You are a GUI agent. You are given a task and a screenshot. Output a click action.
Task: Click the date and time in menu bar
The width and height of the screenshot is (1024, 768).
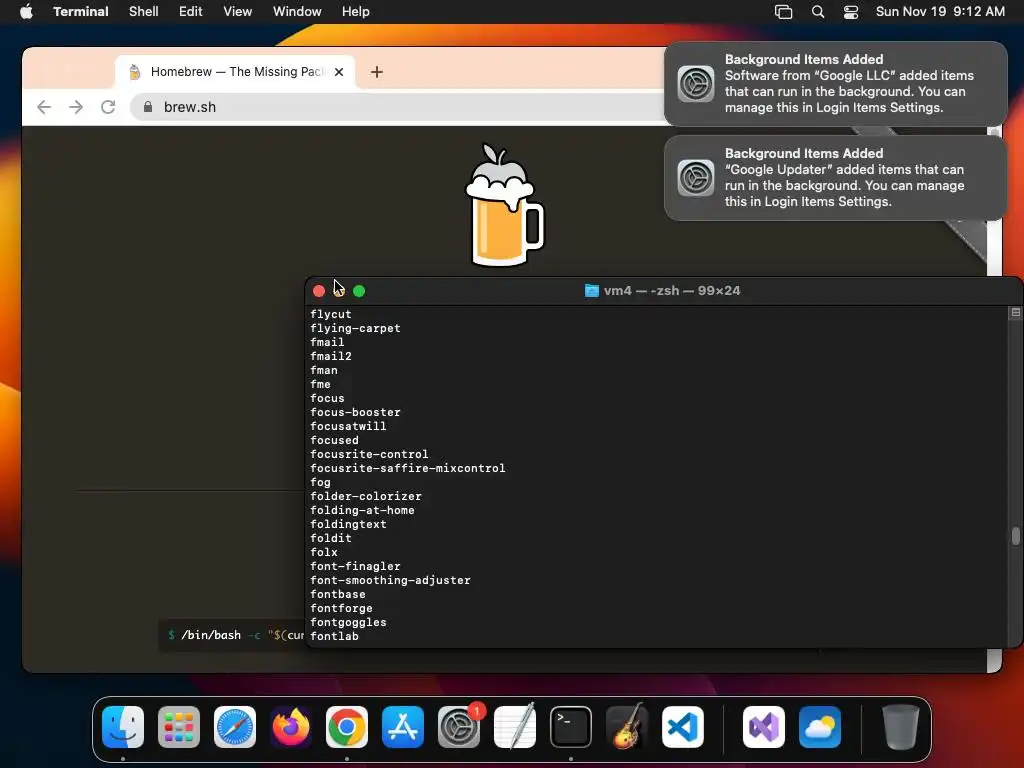[940, 11]
